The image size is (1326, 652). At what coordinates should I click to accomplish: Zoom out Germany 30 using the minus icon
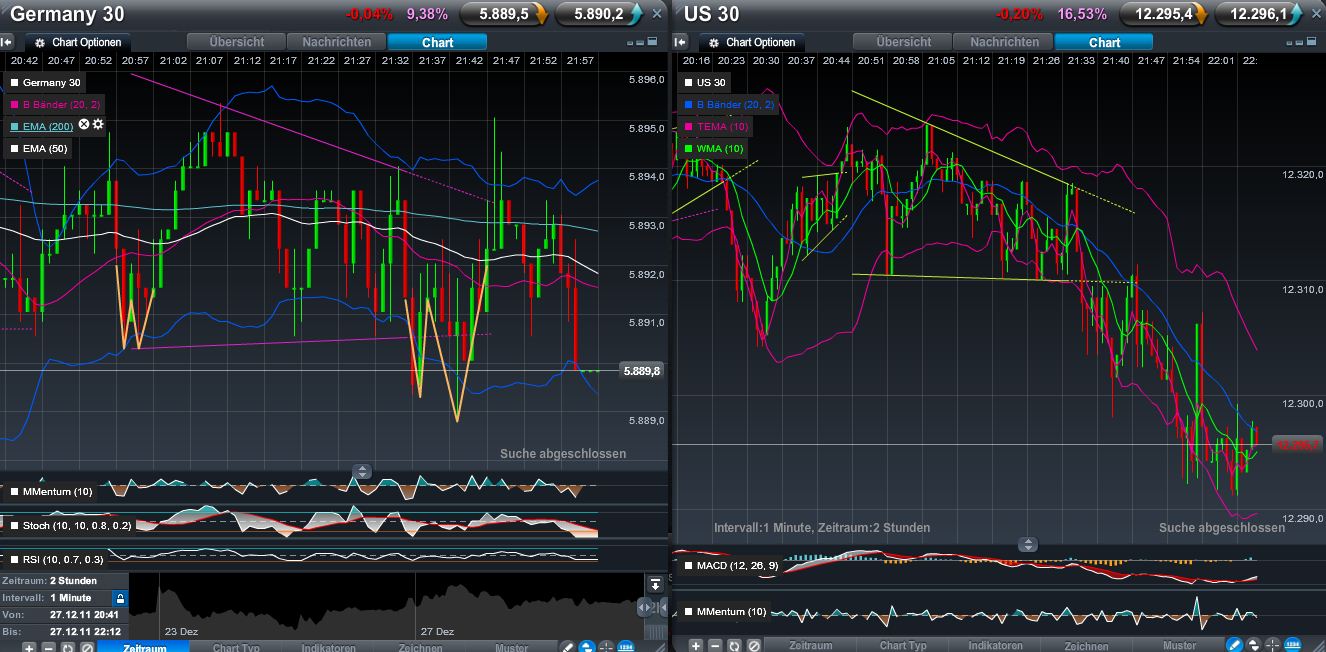point(47,647)
